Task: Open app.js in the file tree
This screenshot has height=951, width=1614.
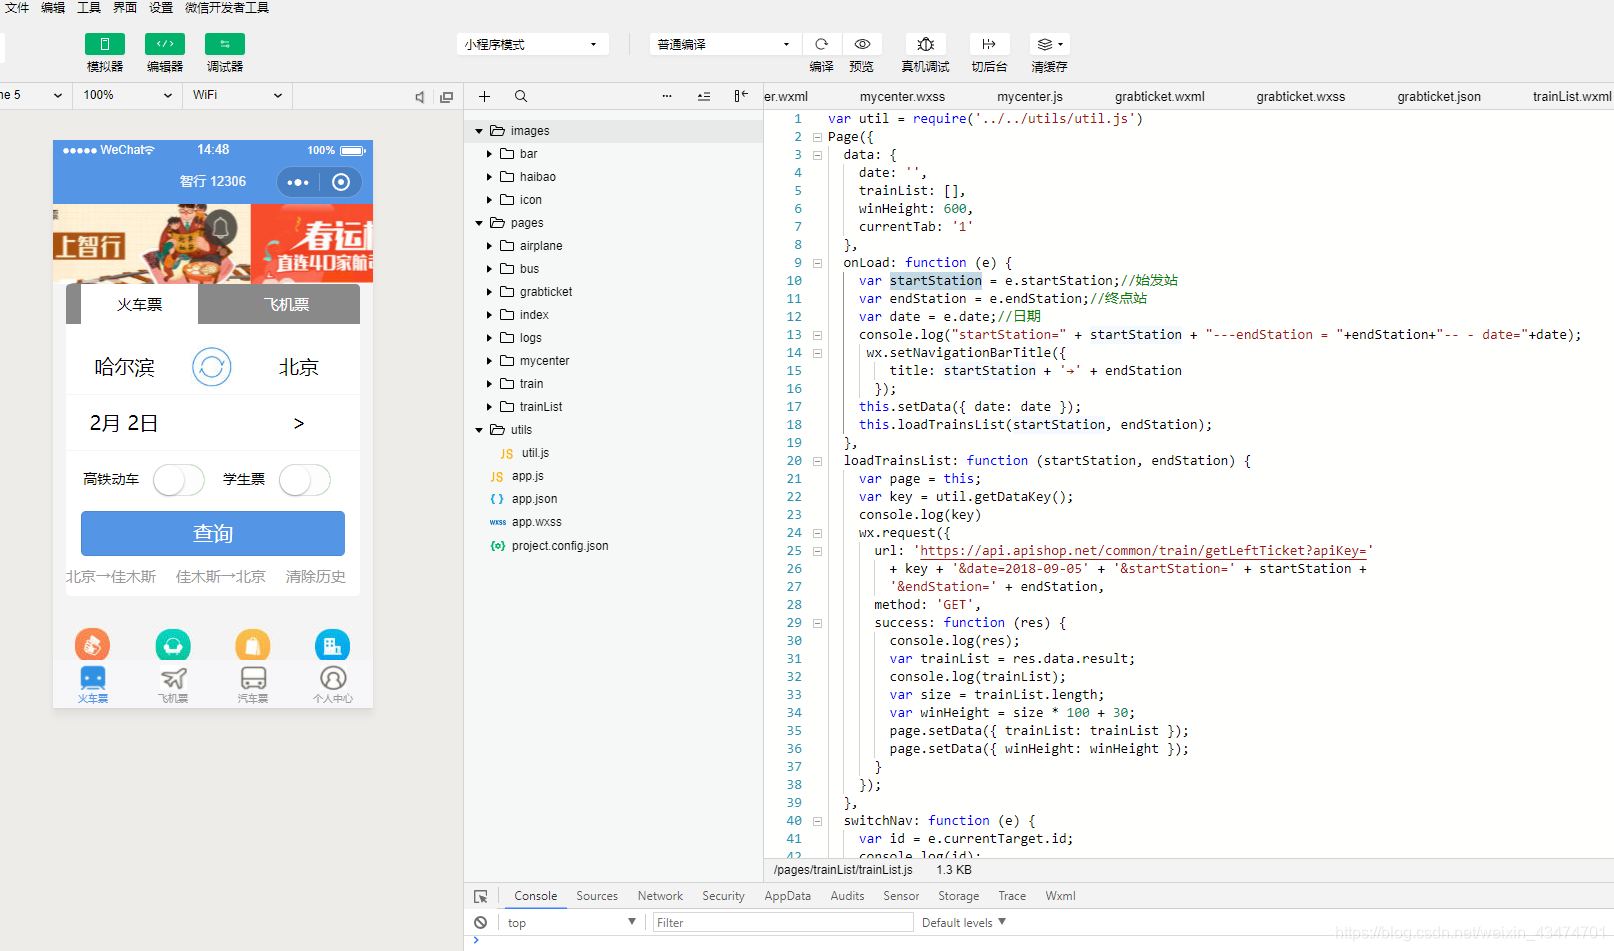Action: [x=527, y=476]
